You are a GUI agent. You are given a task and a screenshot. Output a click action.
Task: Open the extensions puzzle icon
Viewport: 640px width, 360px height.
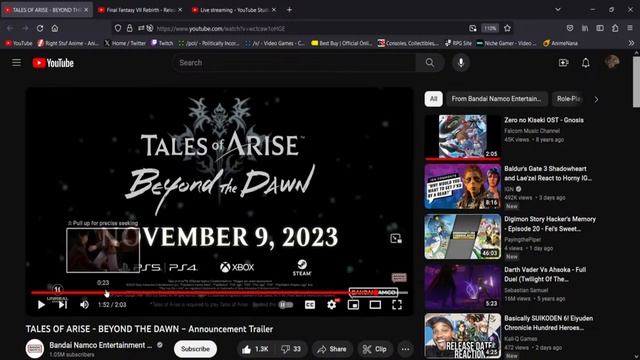pos(615,28)
